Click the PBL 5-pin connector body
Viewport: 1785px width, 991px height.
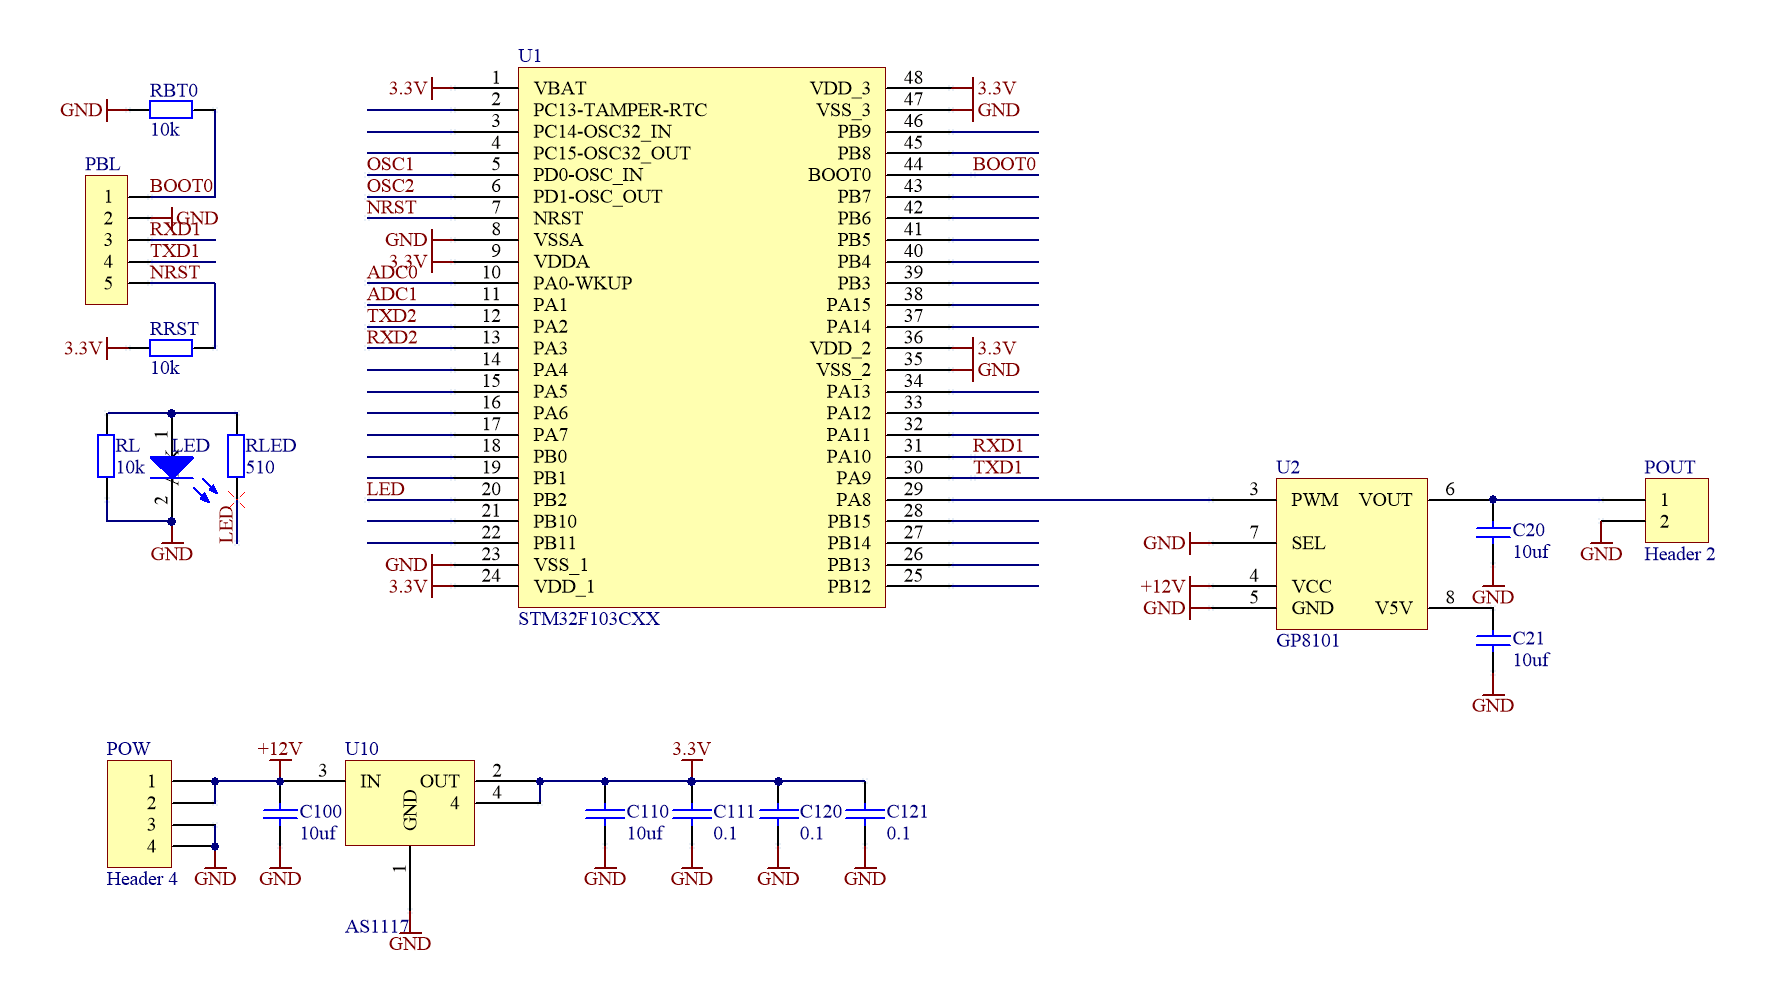106,240
